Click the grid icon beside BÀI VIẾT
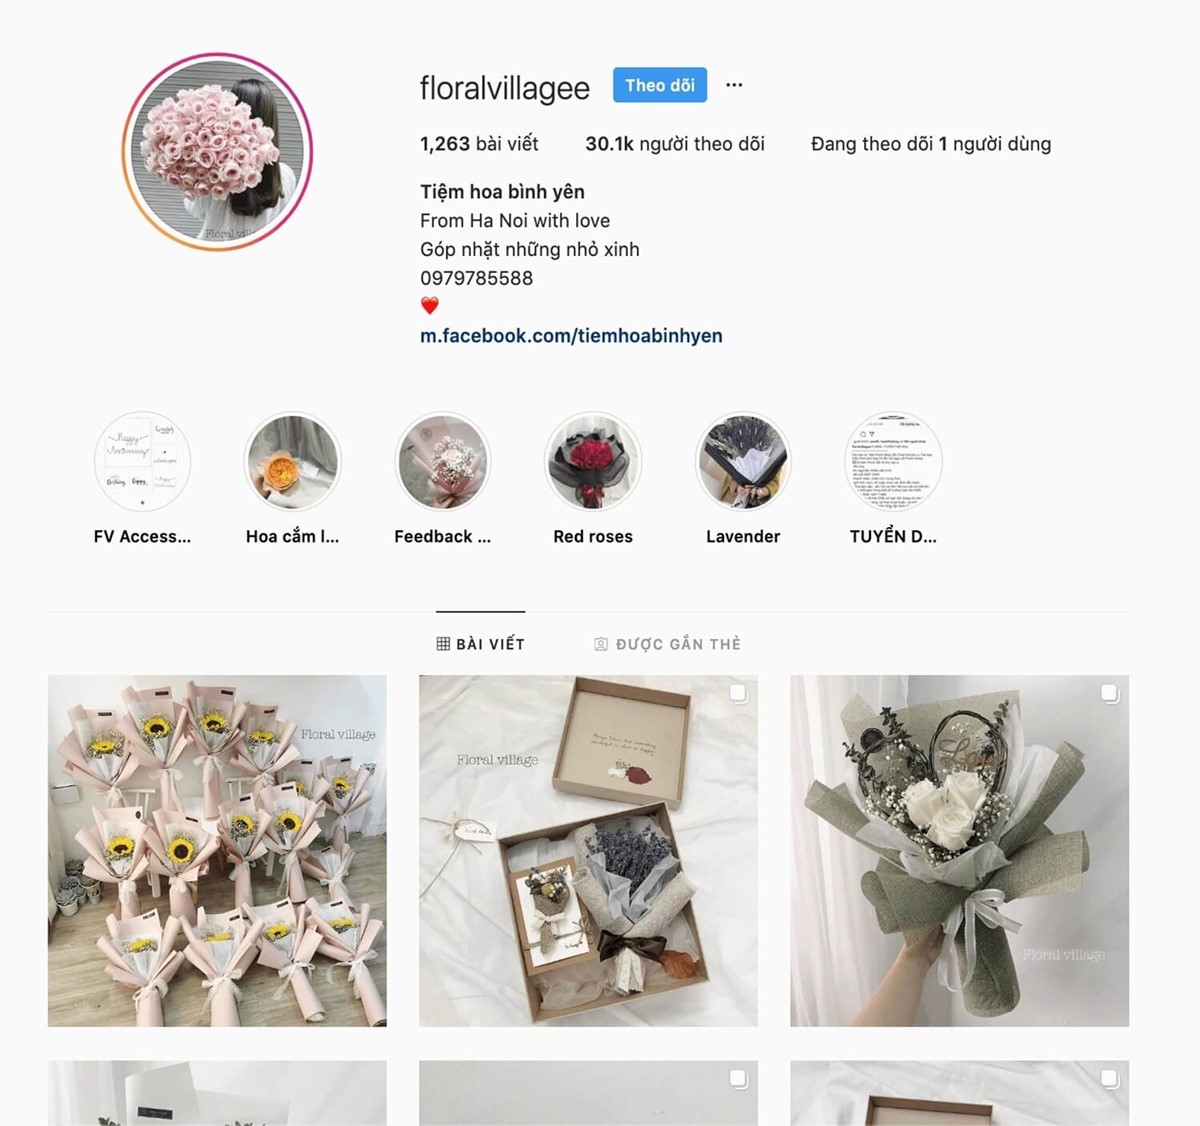Viewport: 1200px width, 1126px height. point(443,644)
